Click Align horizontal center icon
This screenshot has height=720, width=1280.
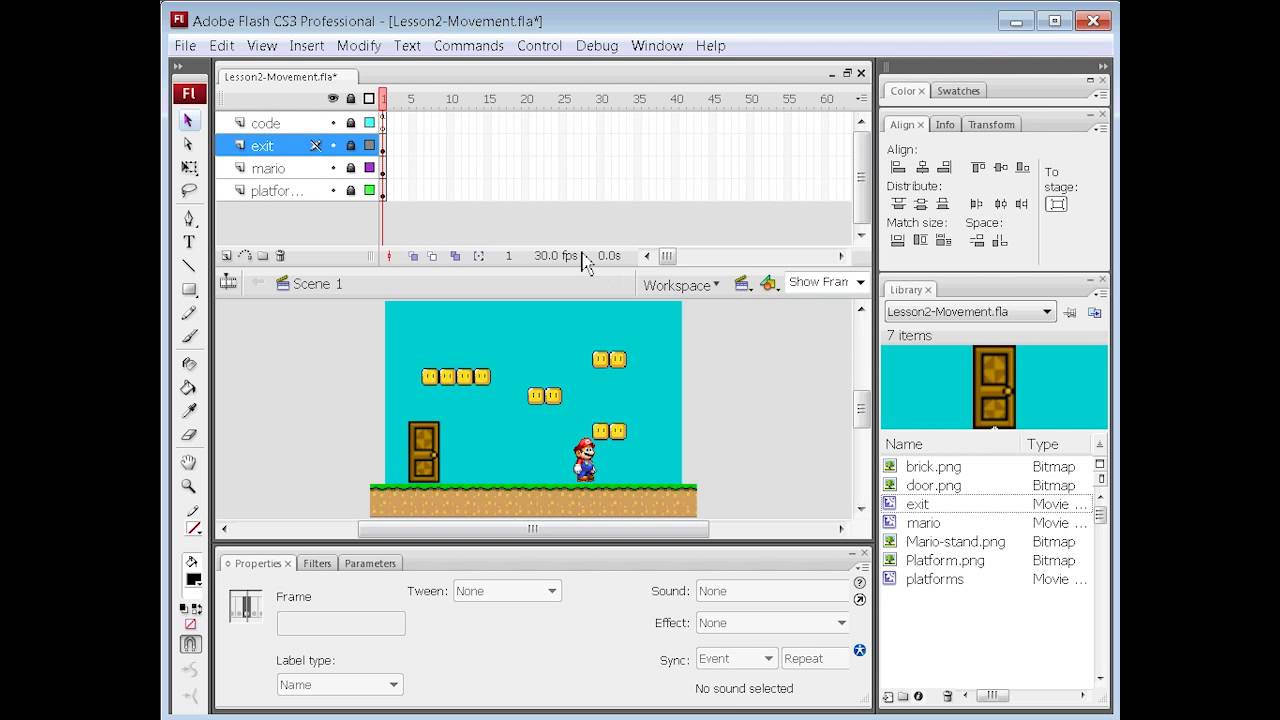(x=921, y=167)
